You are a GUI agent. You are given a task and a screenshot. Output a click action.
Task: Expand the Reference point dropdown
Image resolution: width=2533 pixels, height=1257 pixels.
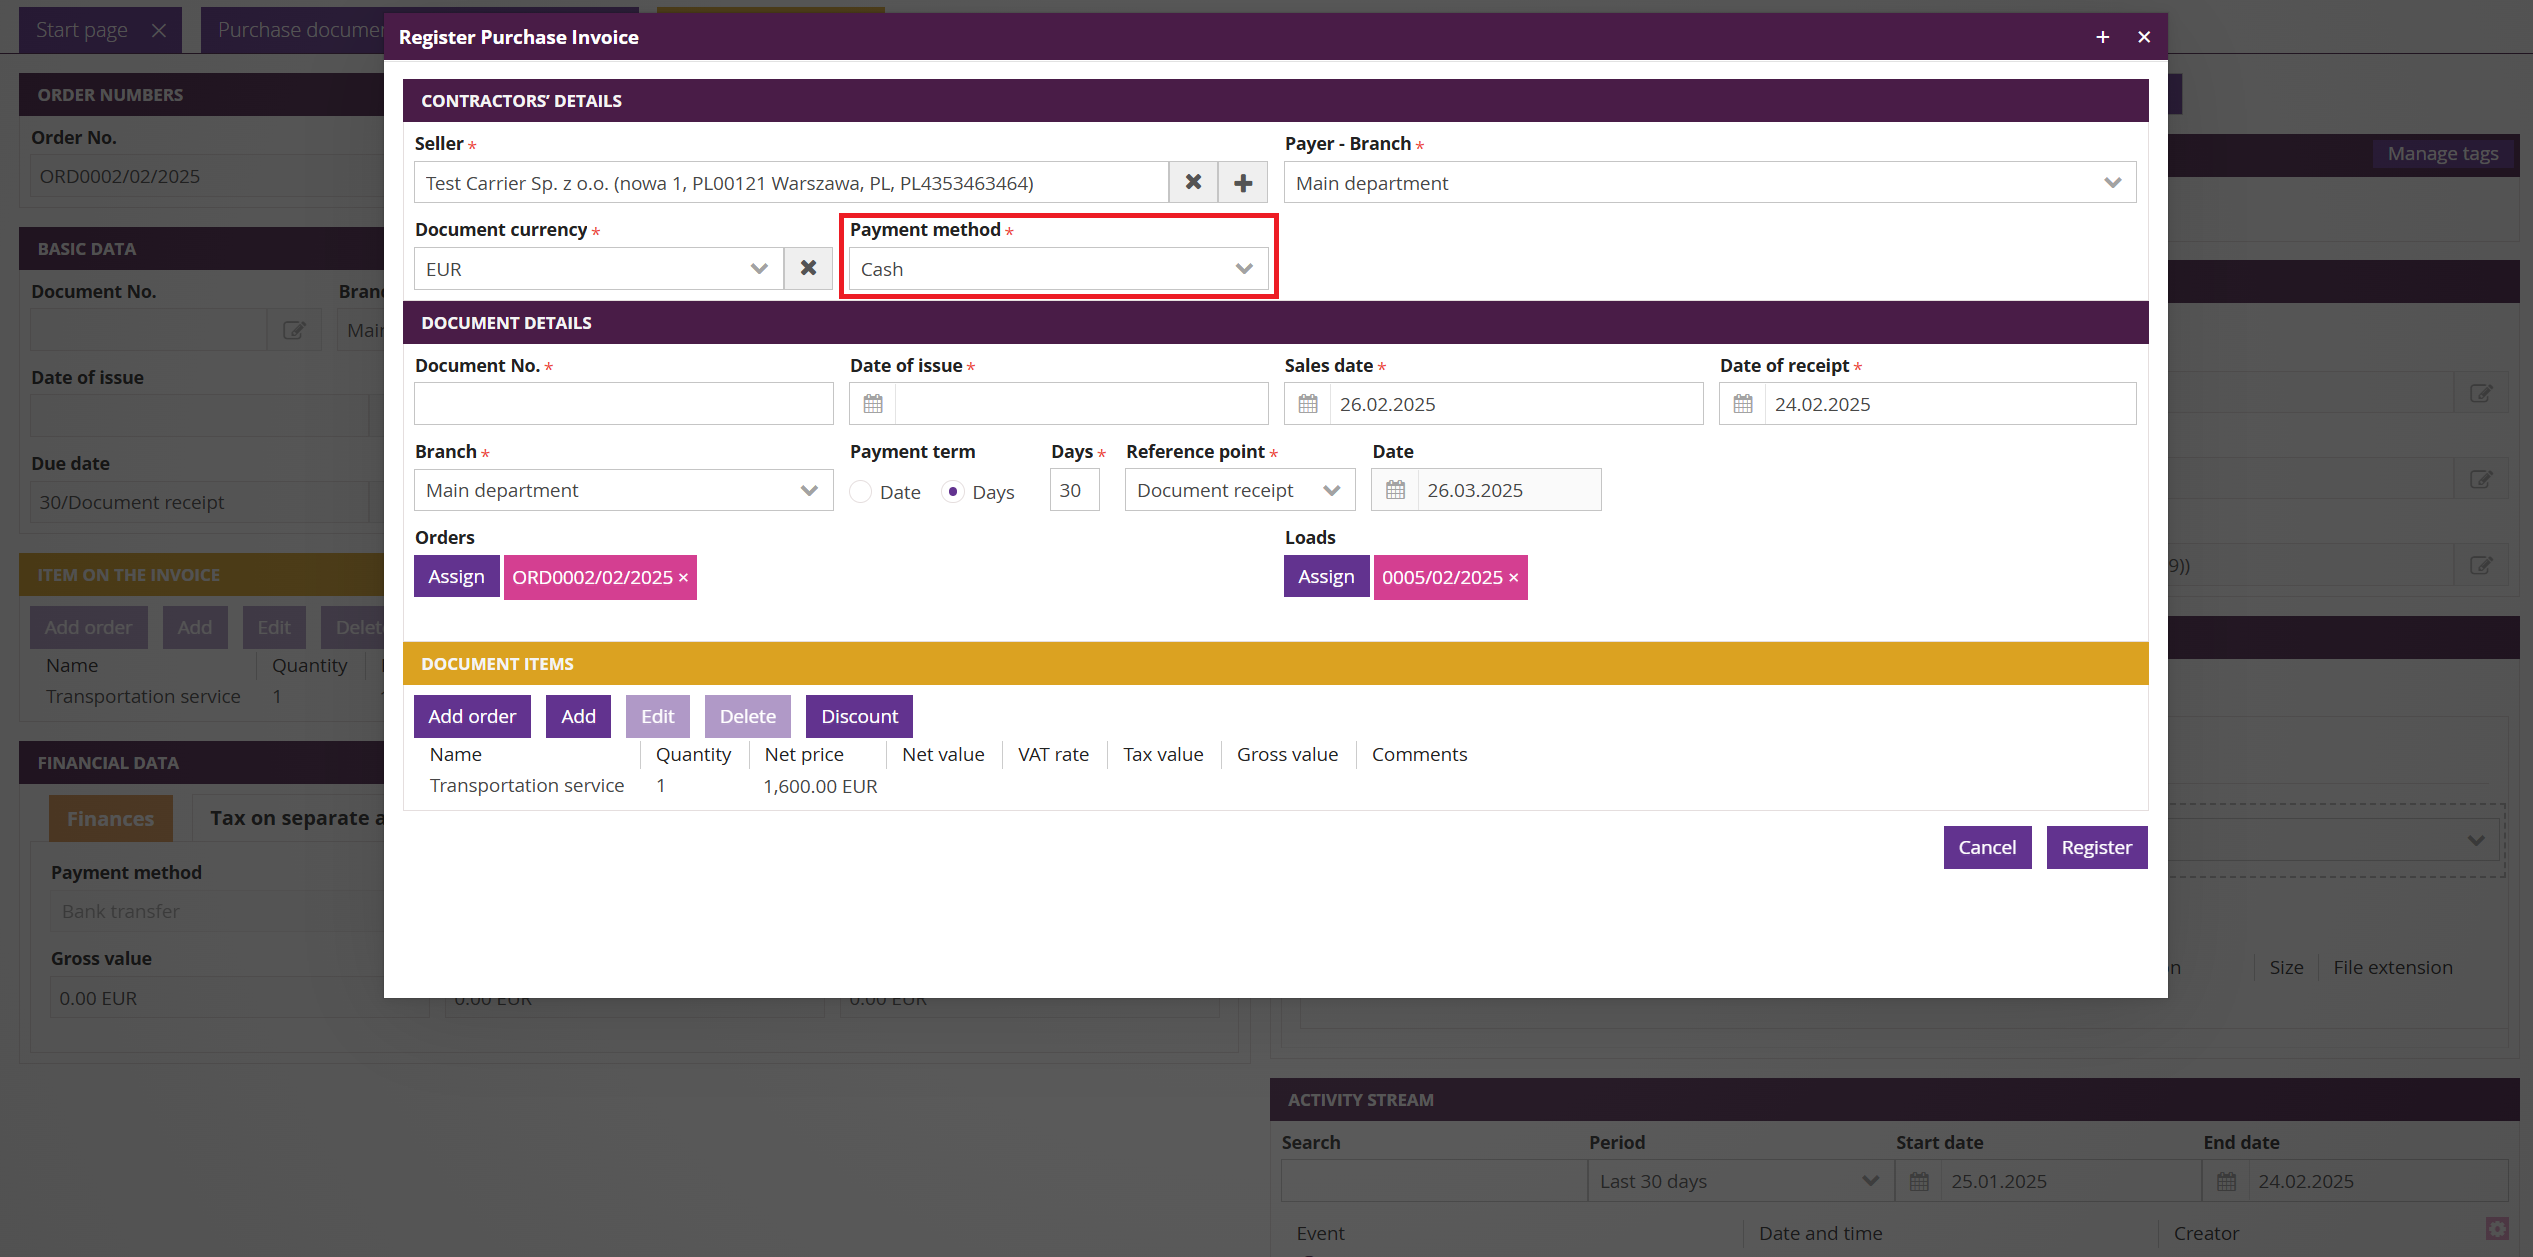[1239, 490]
